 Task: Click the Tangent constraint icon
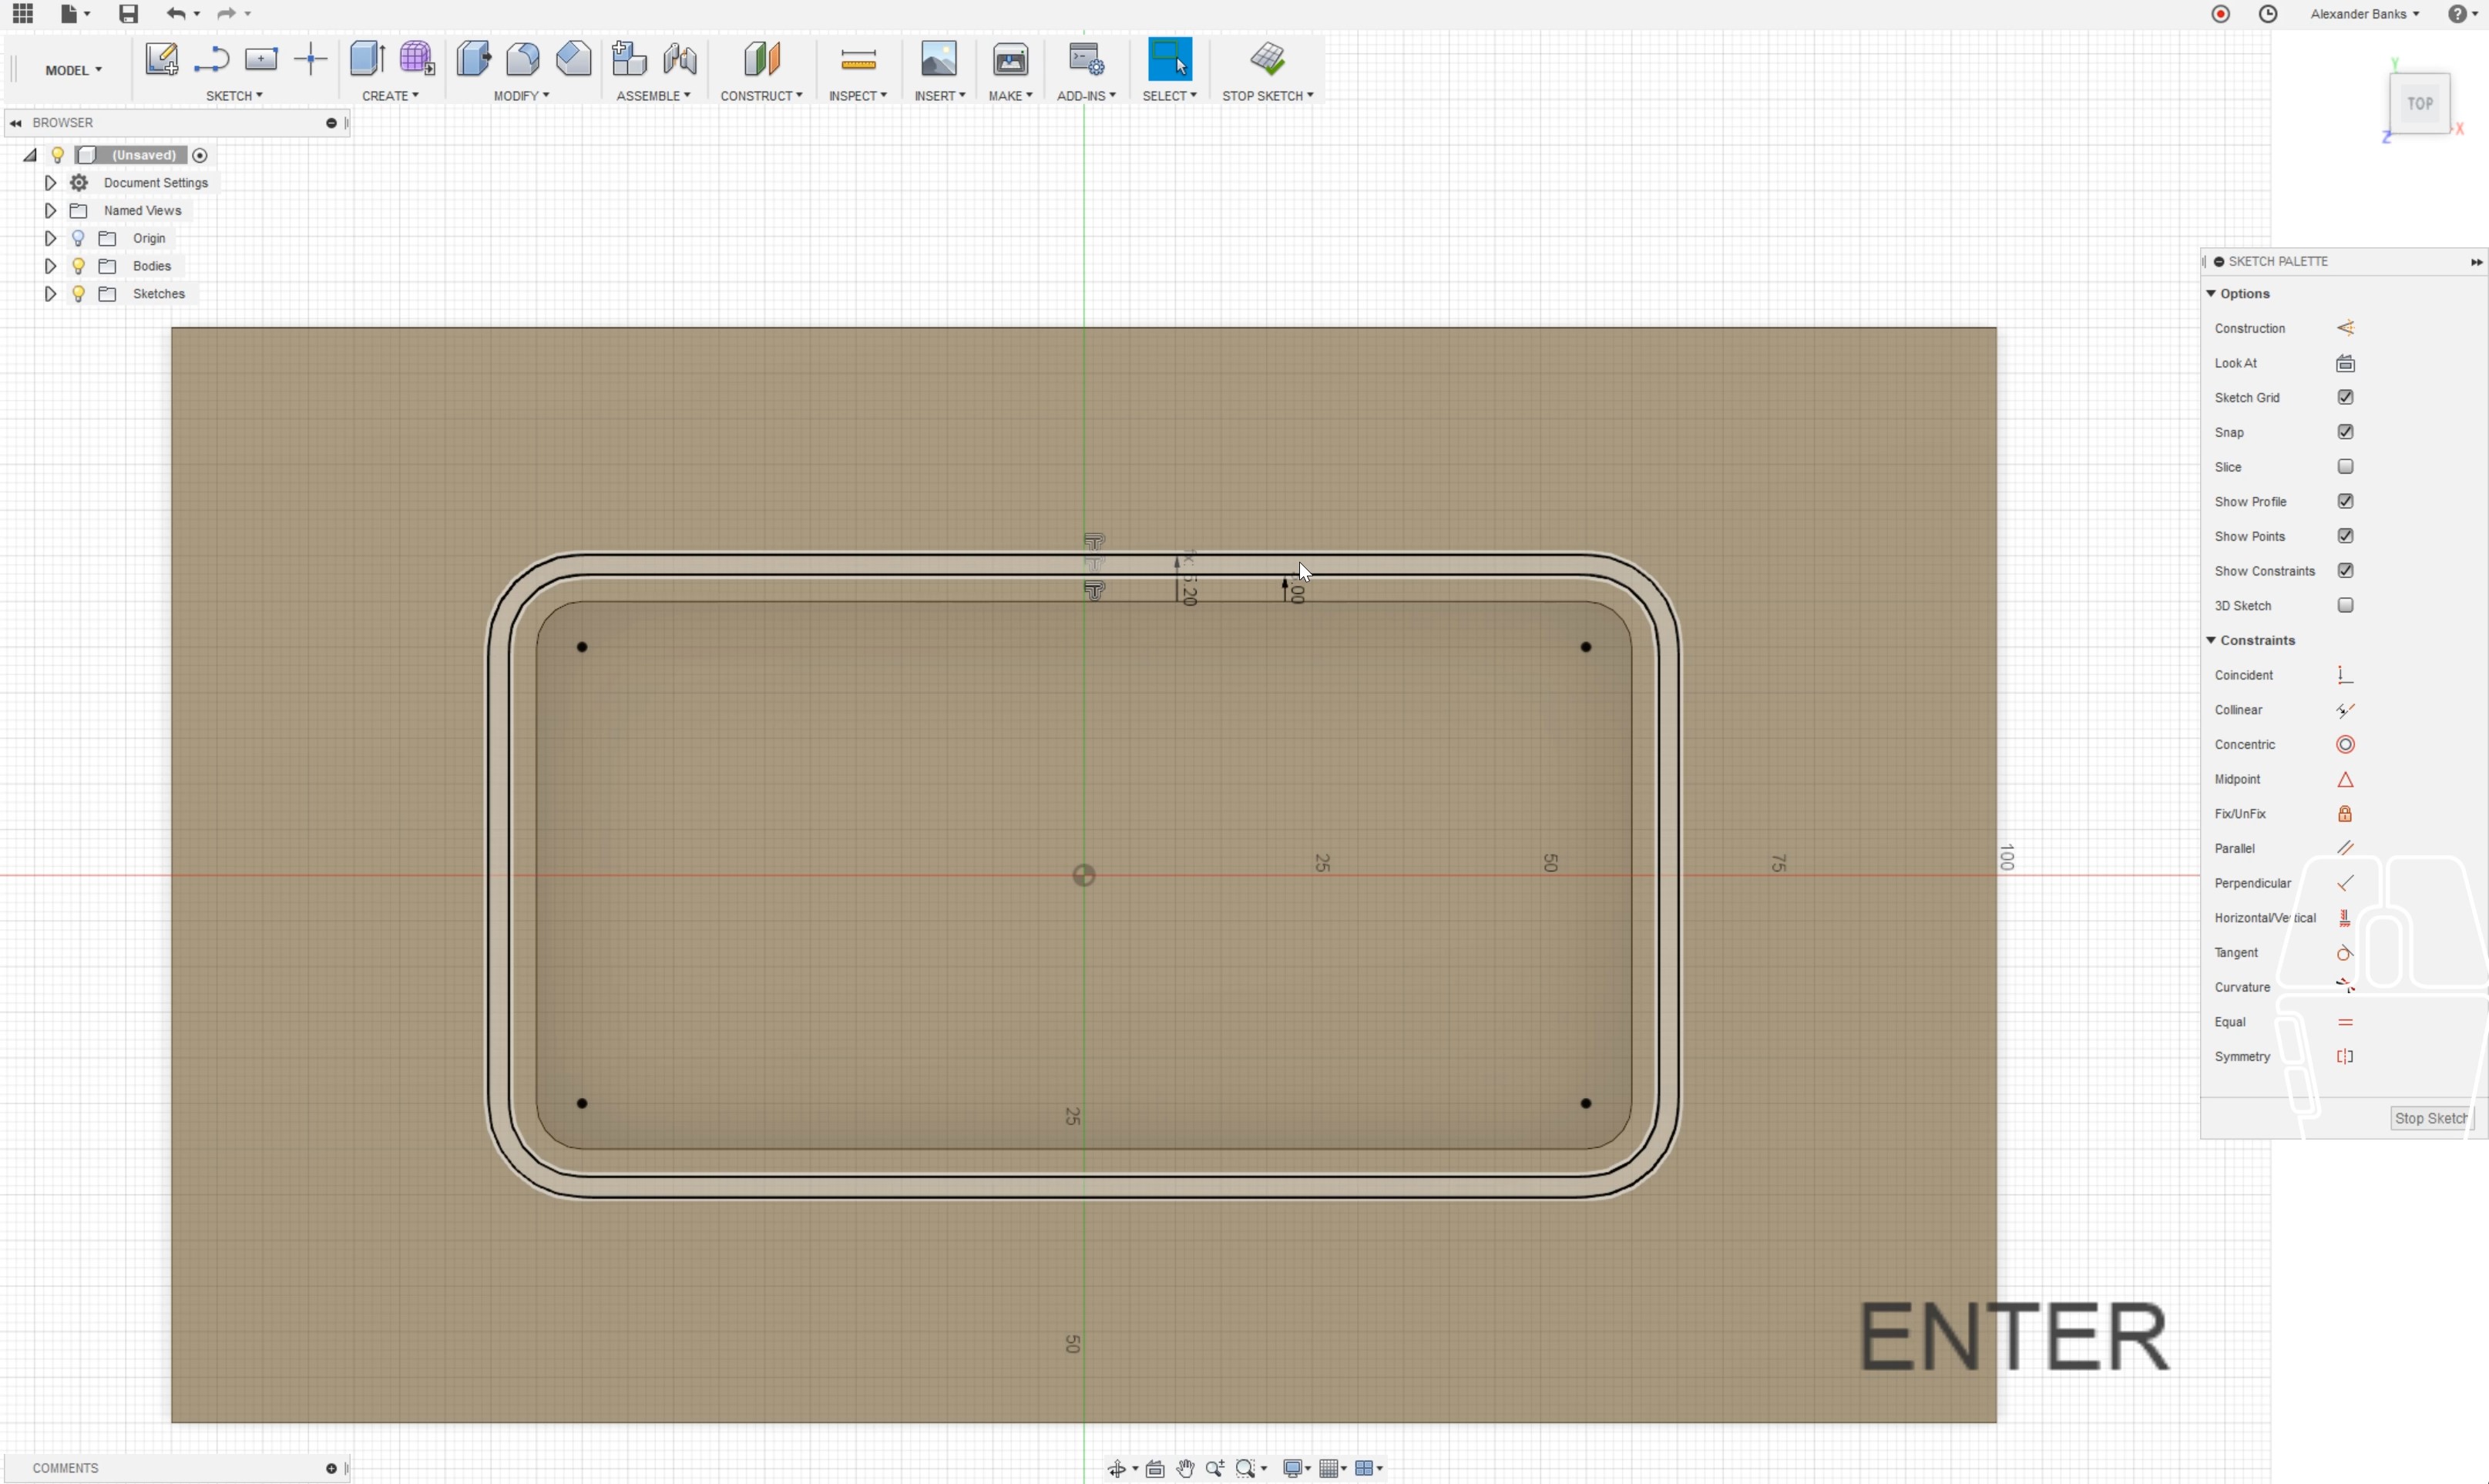pyautogui.click(x=2344, y=953)
